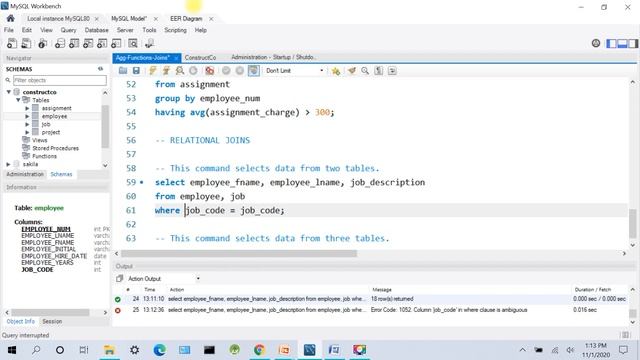Viewport: 640px width, 360px height.
Task: Toggle invisible characters display
Action: click(379, 71)
